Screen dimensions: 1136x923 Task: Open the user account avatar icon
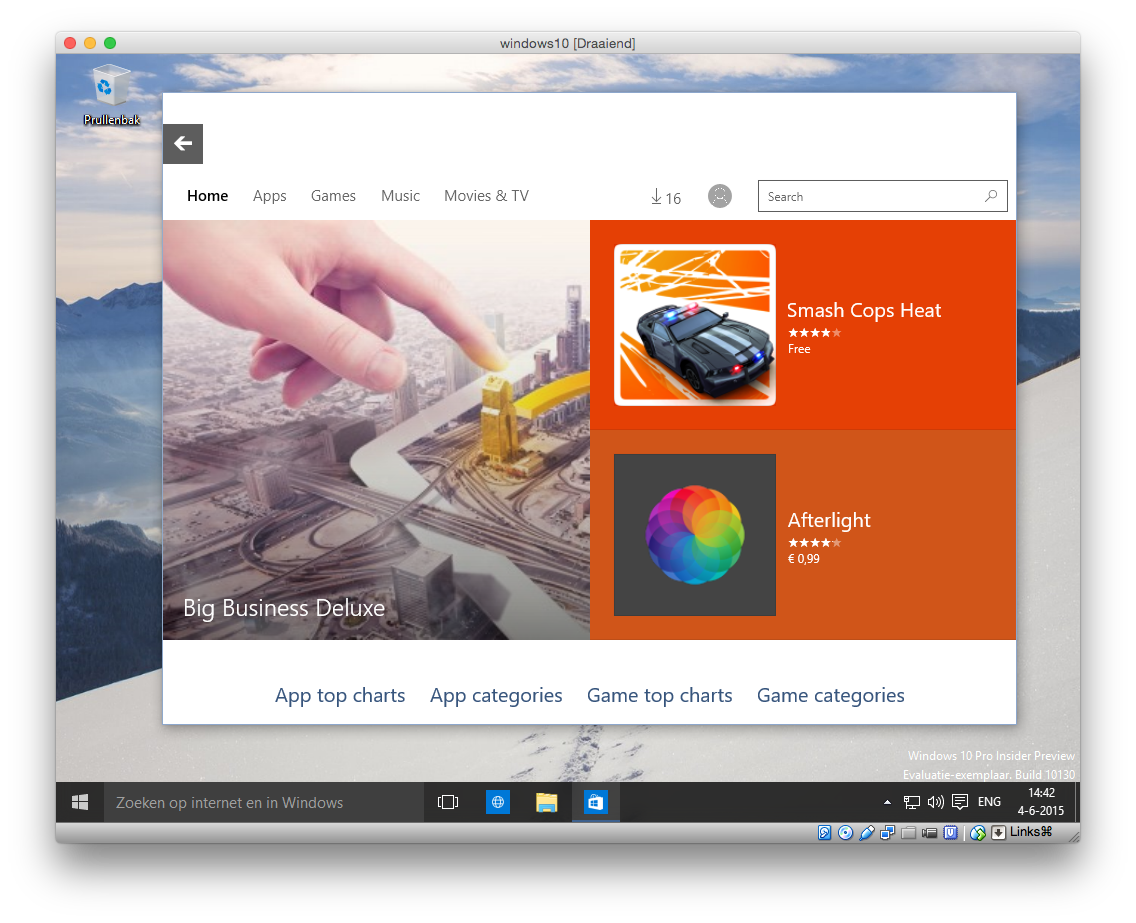[719, 196]
